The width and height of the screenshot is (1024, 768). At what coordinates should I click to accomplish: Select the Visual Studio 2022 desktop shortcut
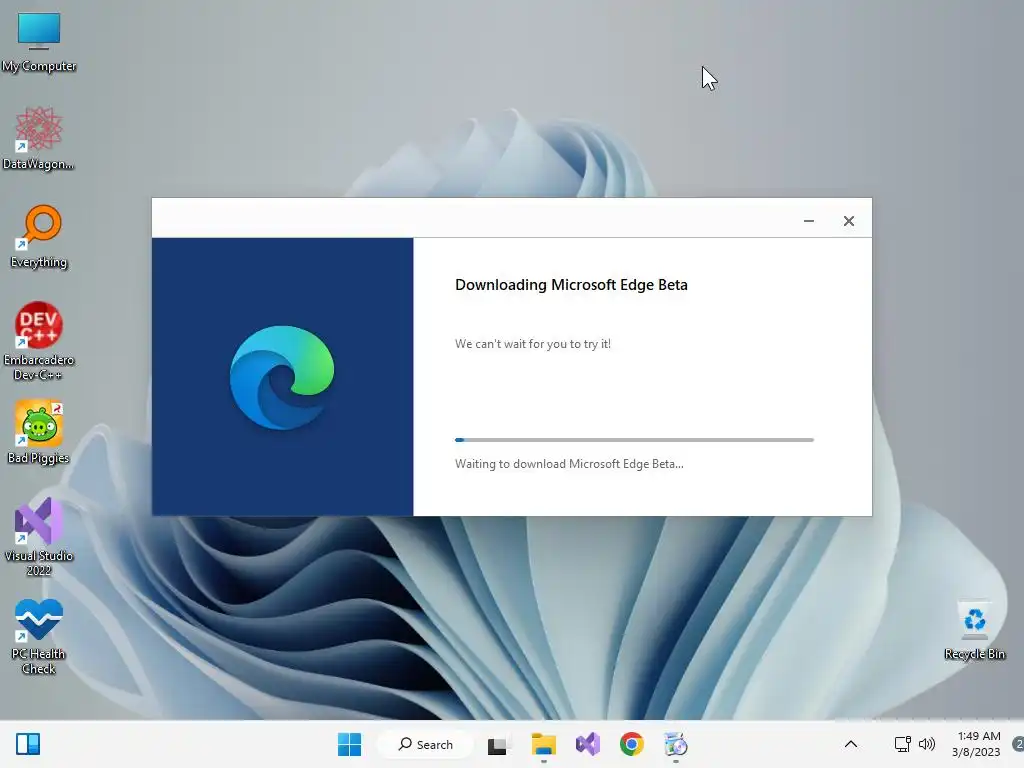click(39, 537)
